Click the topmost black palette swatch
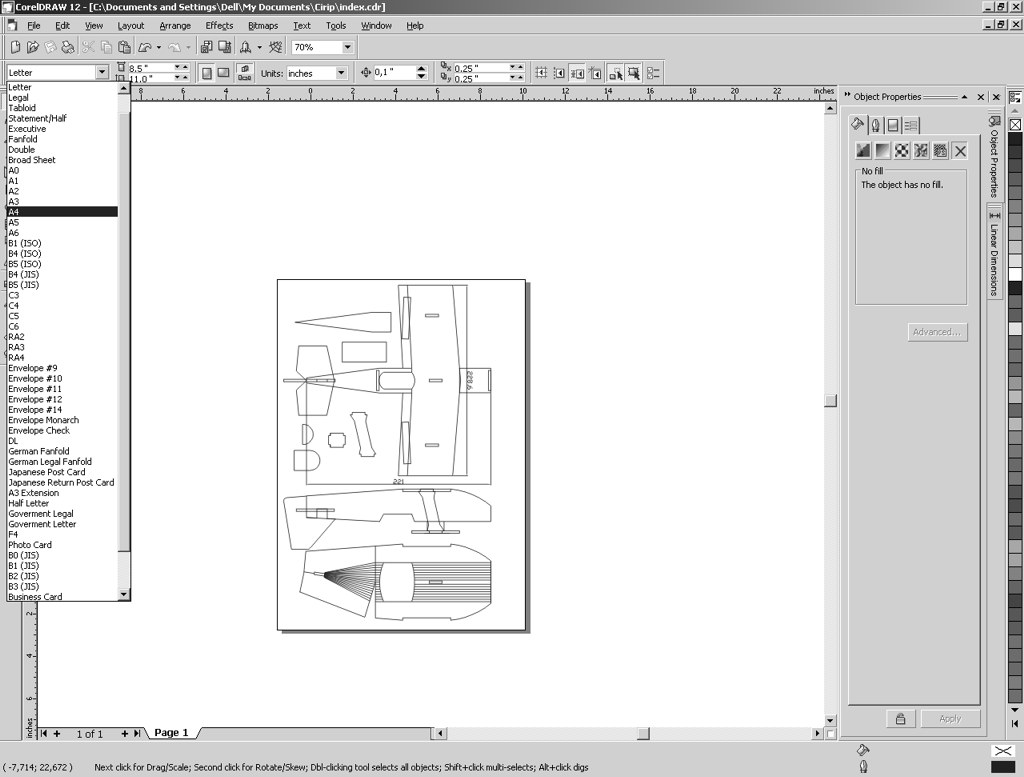 [x=1016, y=138]
